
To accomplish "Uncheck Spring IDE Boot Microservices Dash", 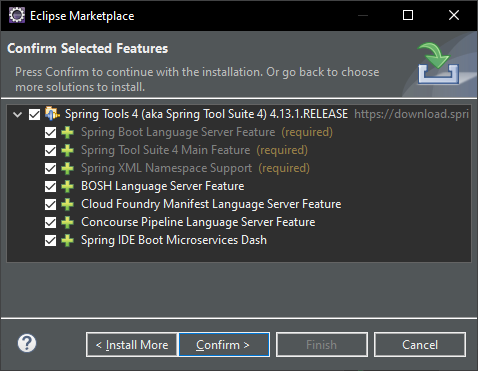I will [x=50, y=240].
